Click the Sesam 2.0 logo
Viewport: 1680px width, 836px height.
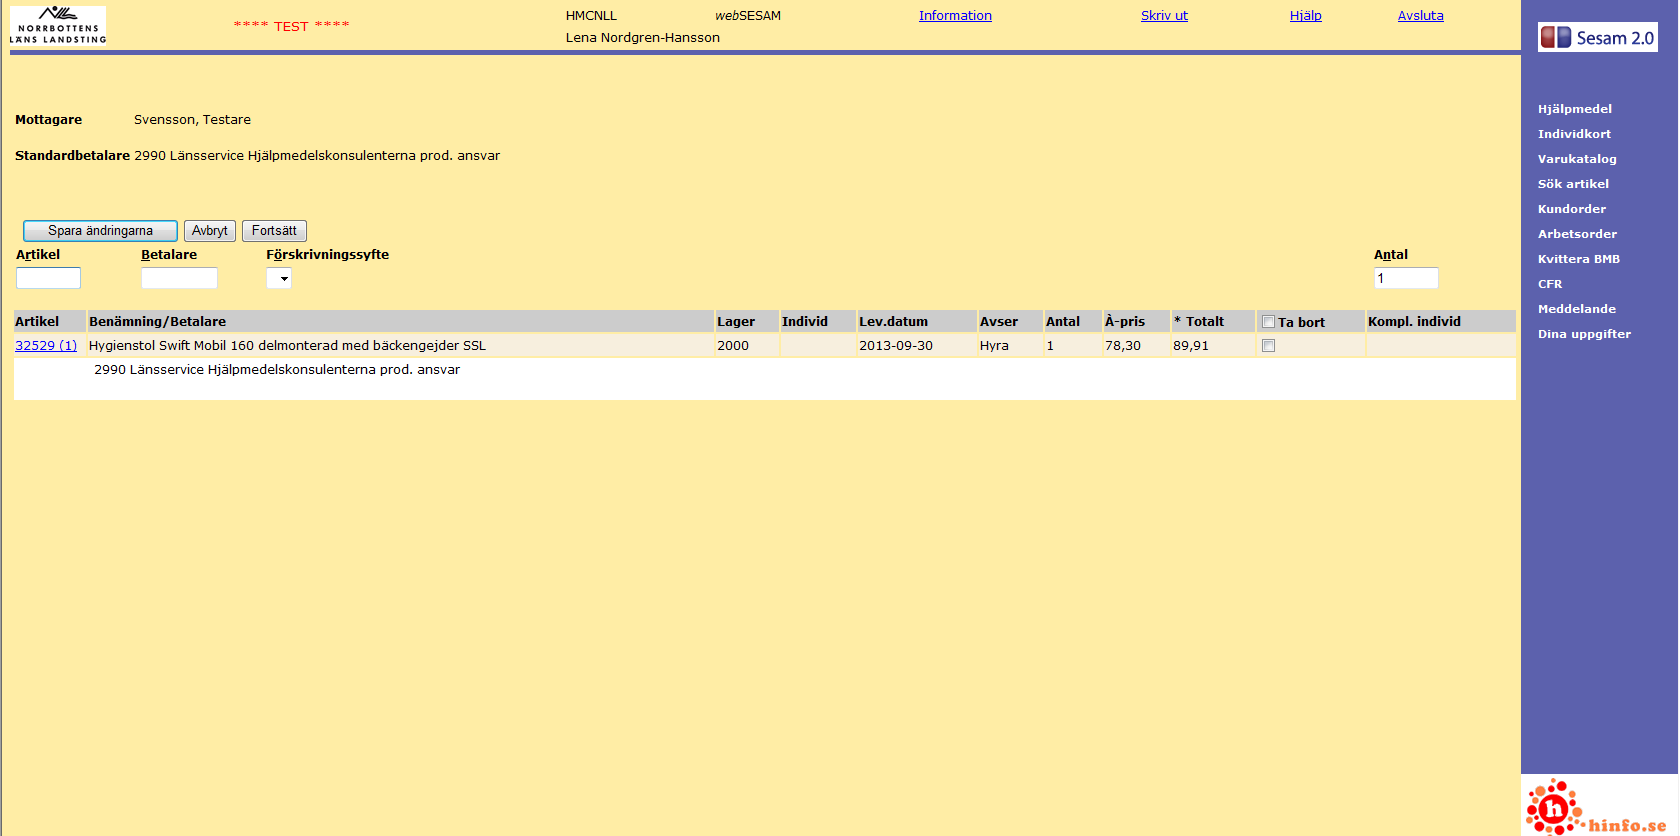click(1598, 38)
